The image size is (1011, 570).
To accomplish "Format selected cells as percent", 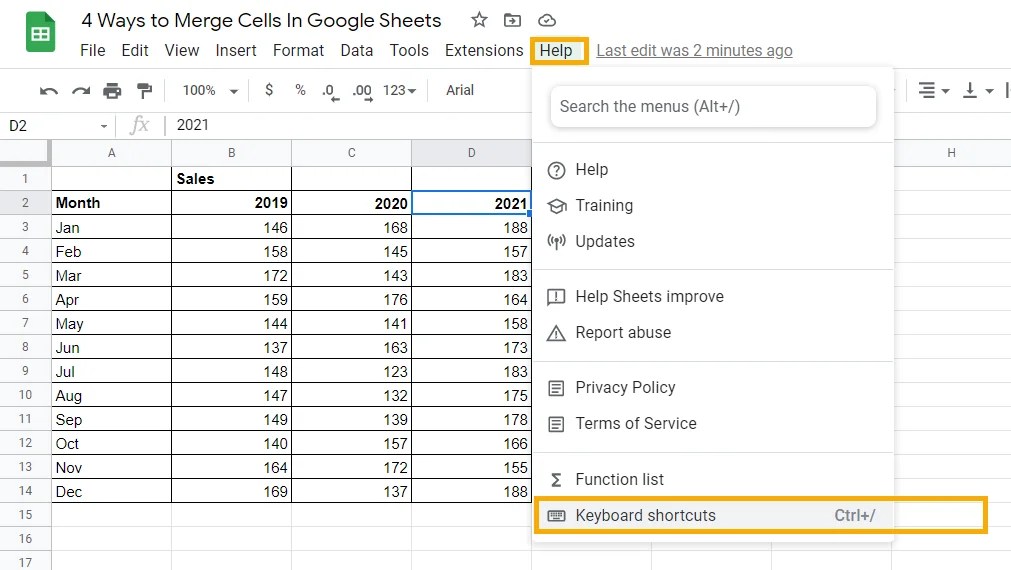I will [300, 90].
